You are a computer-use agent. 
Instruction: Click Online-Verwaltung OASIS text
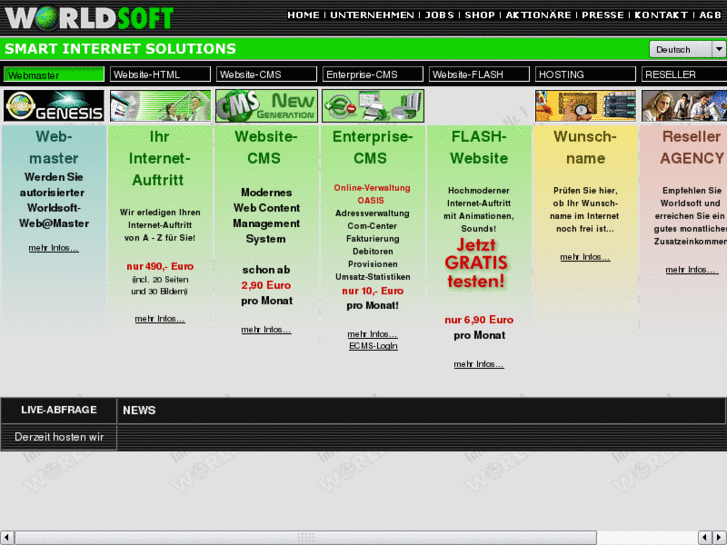click(372, 194)
